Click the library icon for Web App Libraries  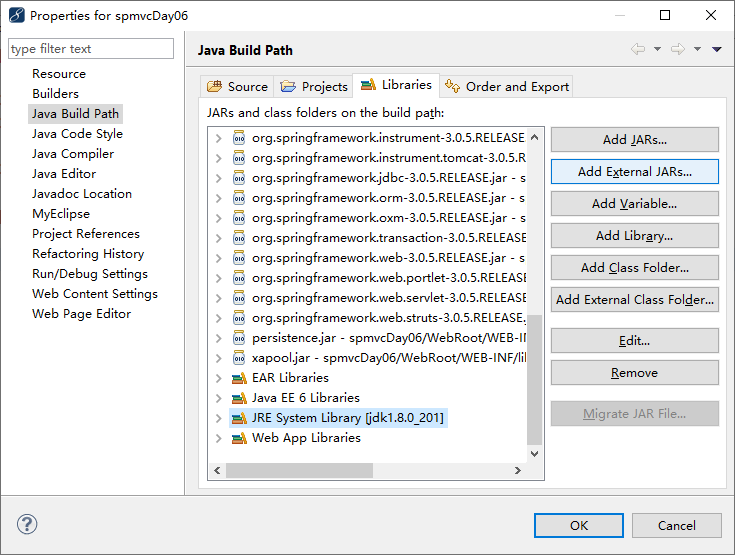click(239, 438)
